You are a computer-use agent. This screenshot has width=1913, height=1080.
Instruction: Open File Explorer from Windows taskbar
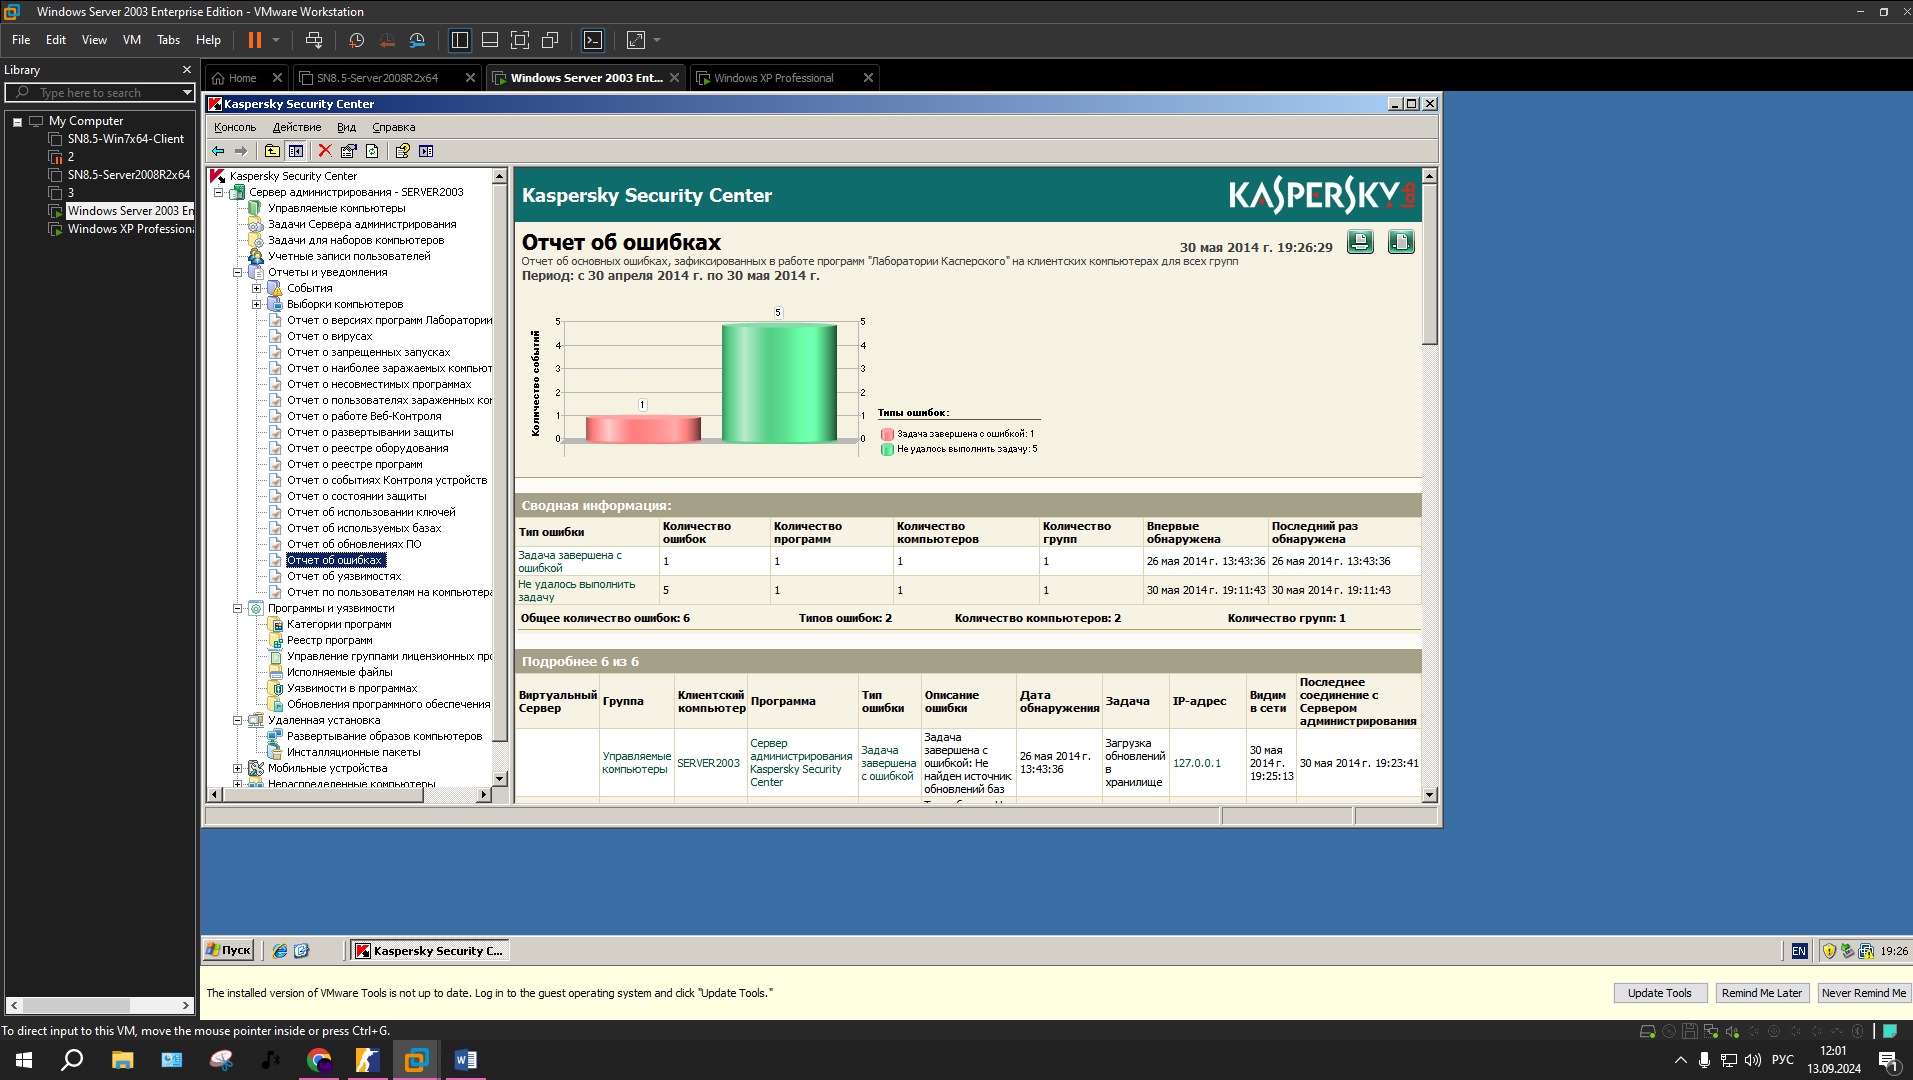(122, 1060)
